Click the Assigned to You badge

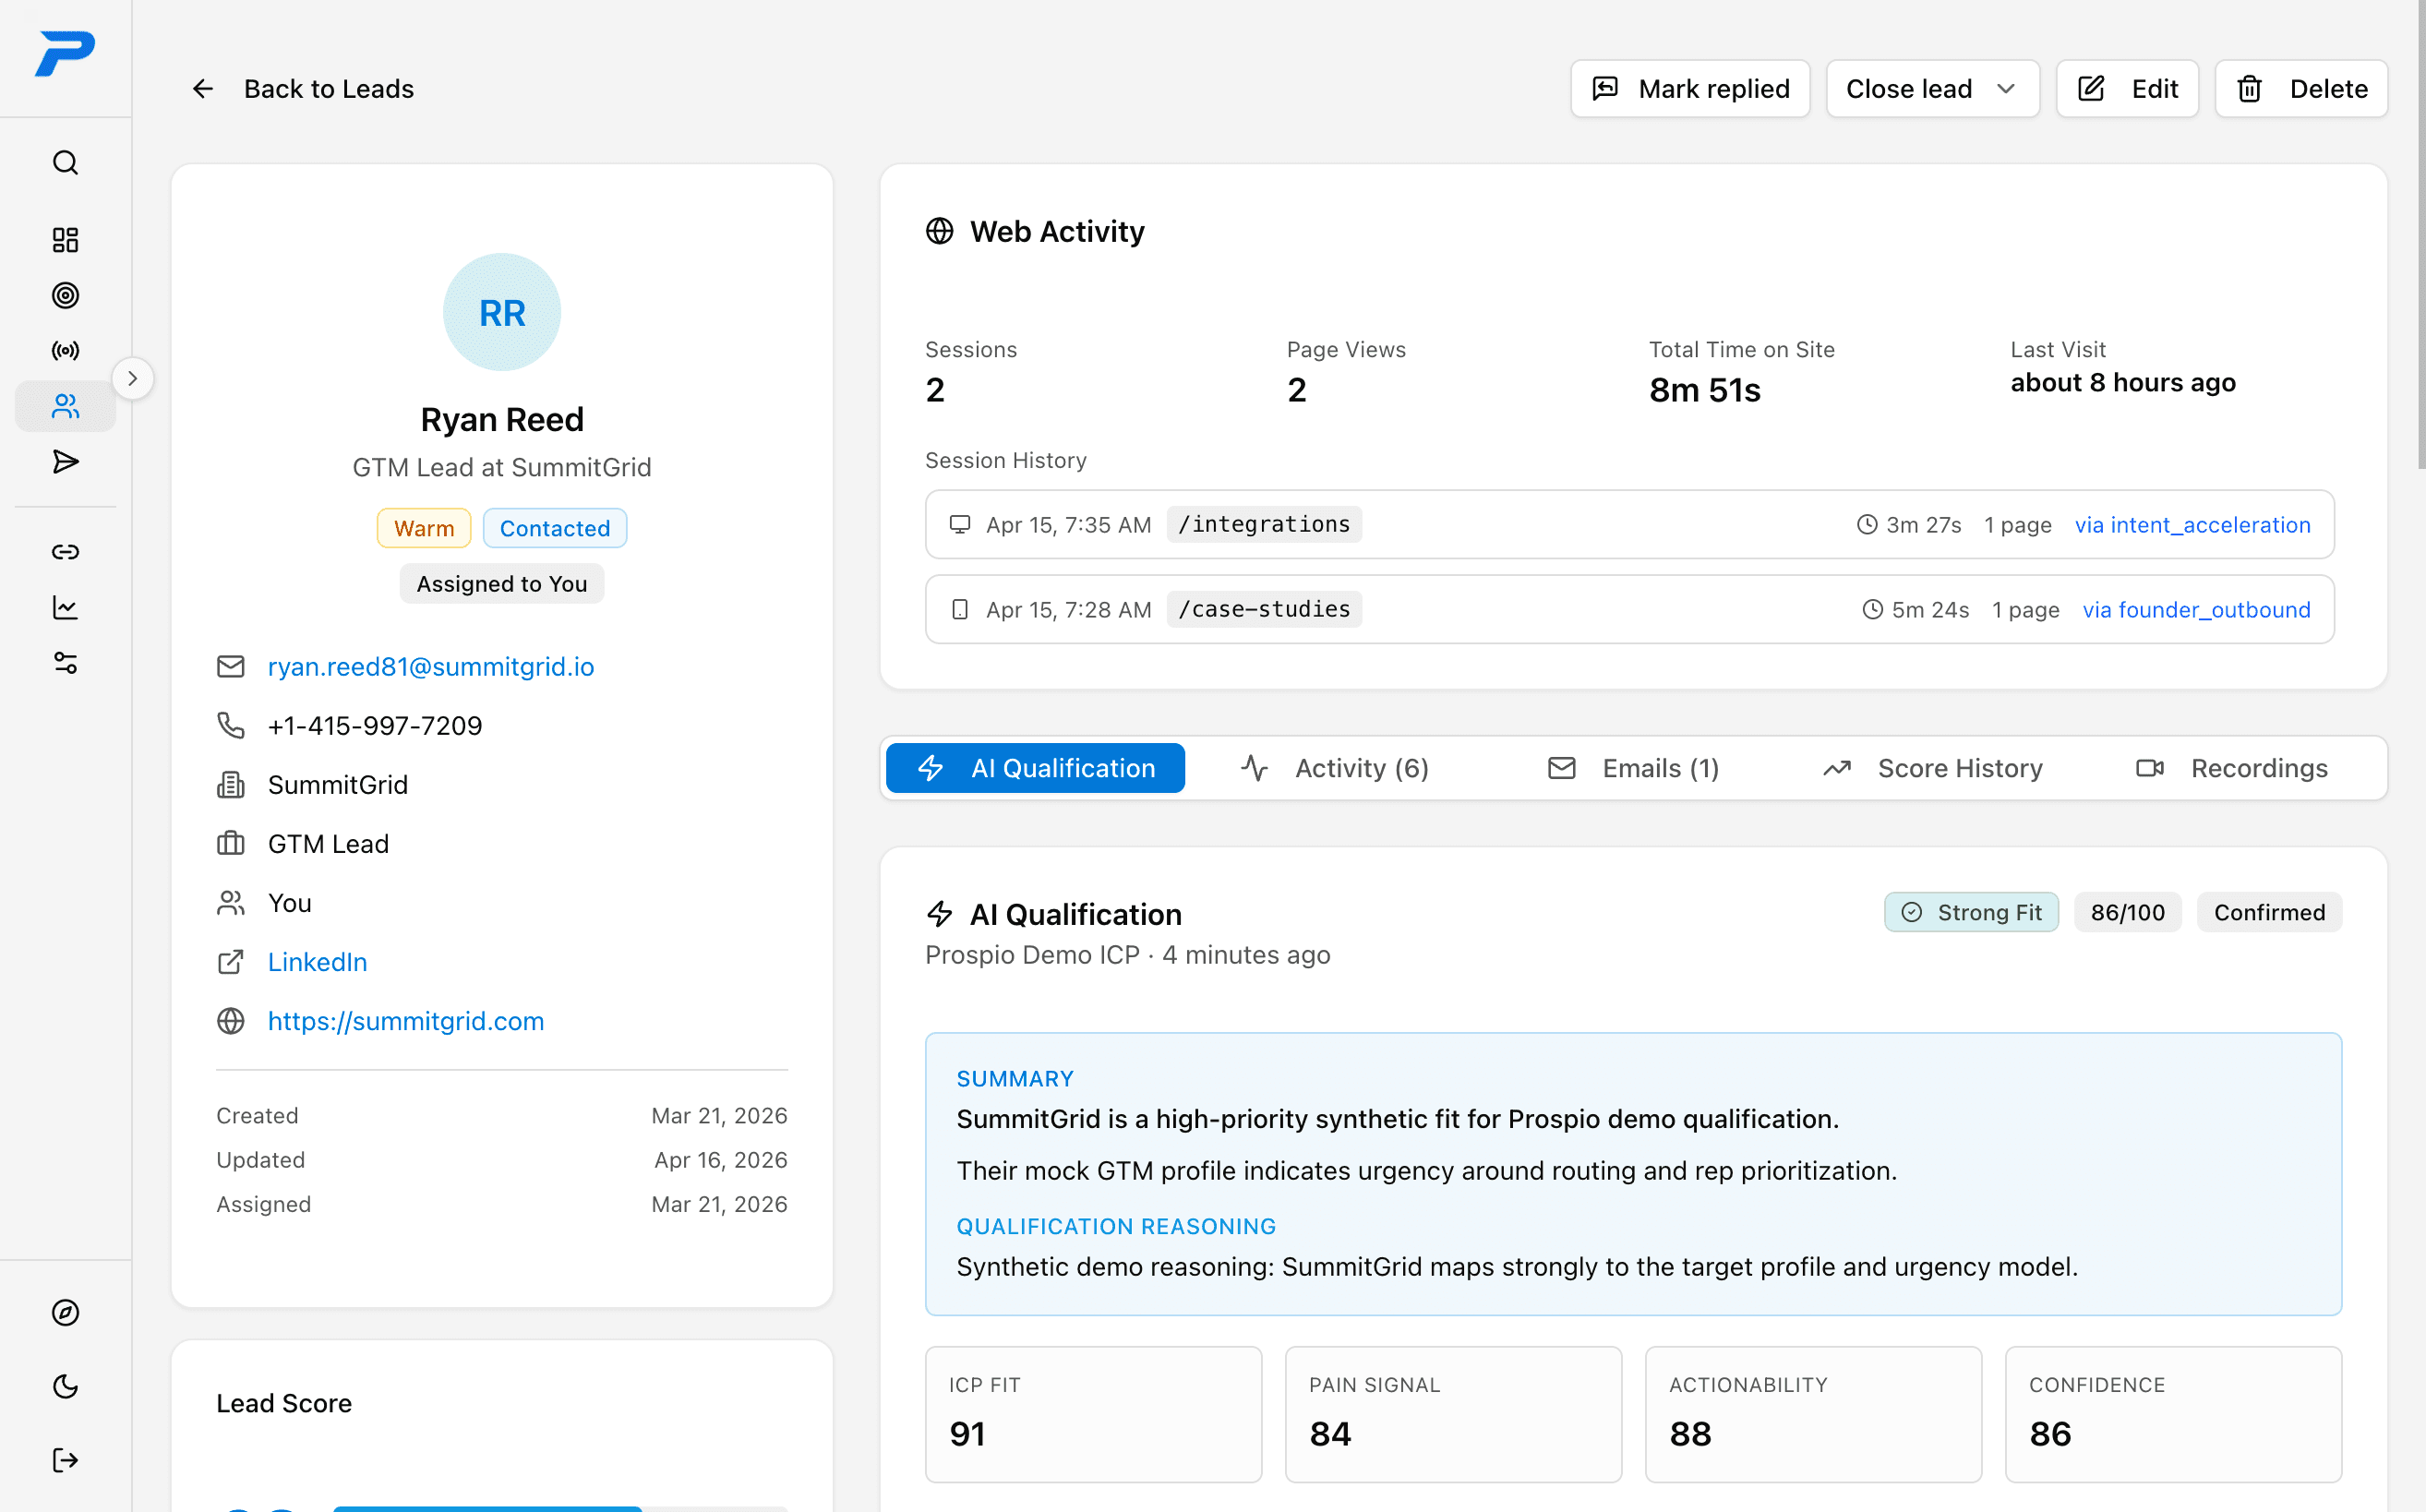pyautogui.click(x=502, y=584)
